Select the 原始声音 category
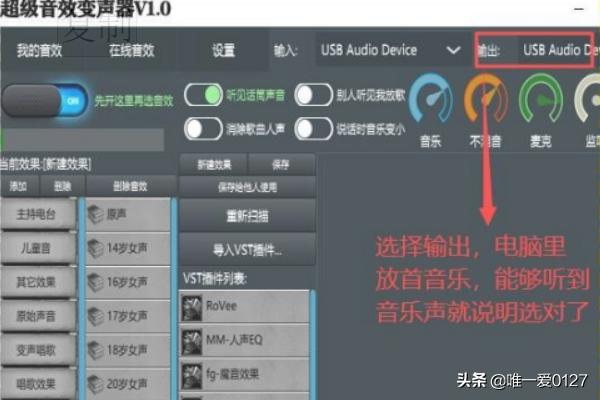Screen dimensions: 600x400 point(37,316)
